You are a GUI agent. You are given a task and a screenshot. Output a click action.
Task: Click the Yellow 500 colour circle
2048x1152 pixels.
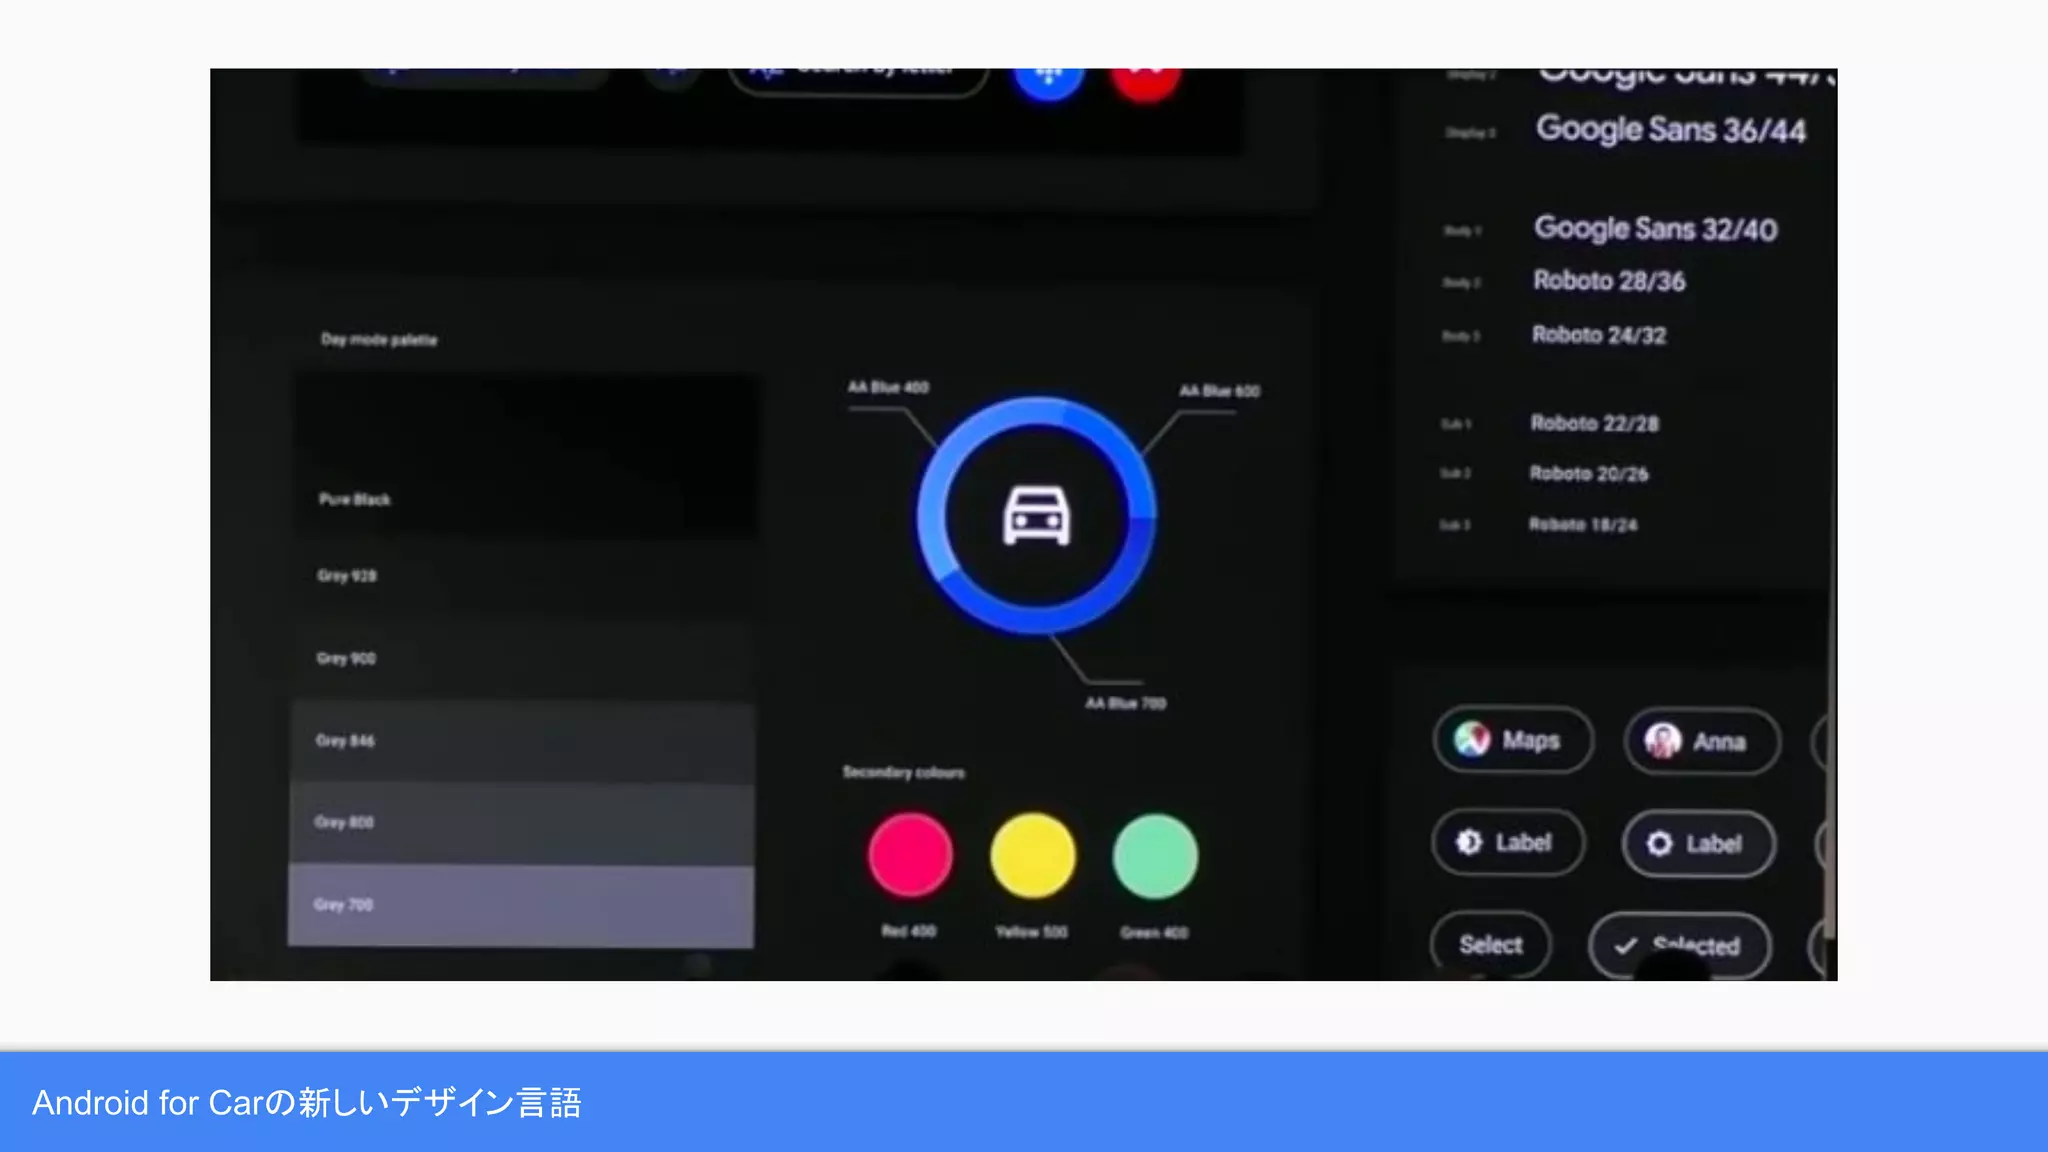point(1033,855)
